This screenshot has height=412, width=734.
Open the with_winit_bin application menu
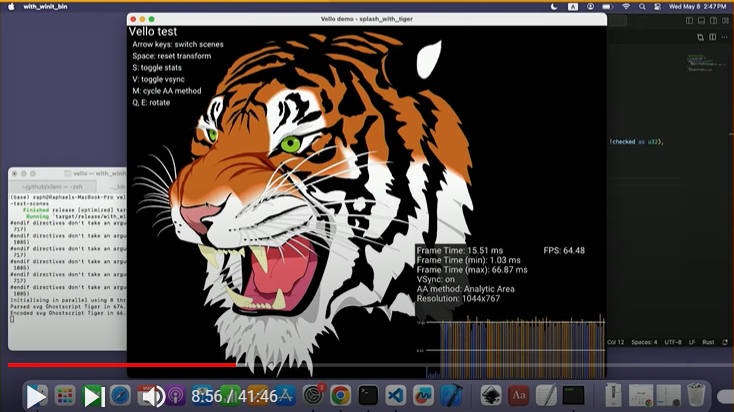click(45, 7)
